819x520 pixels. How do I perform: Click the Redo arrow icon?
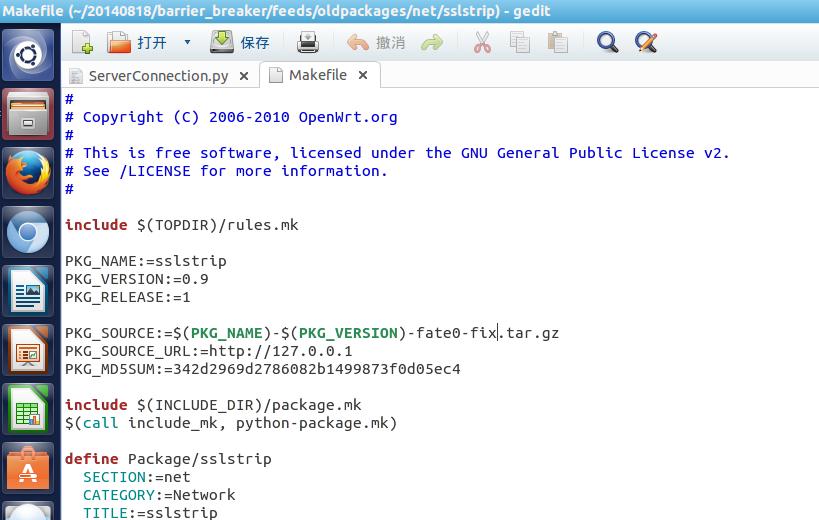pyautogui.click(x=432, y=42)
